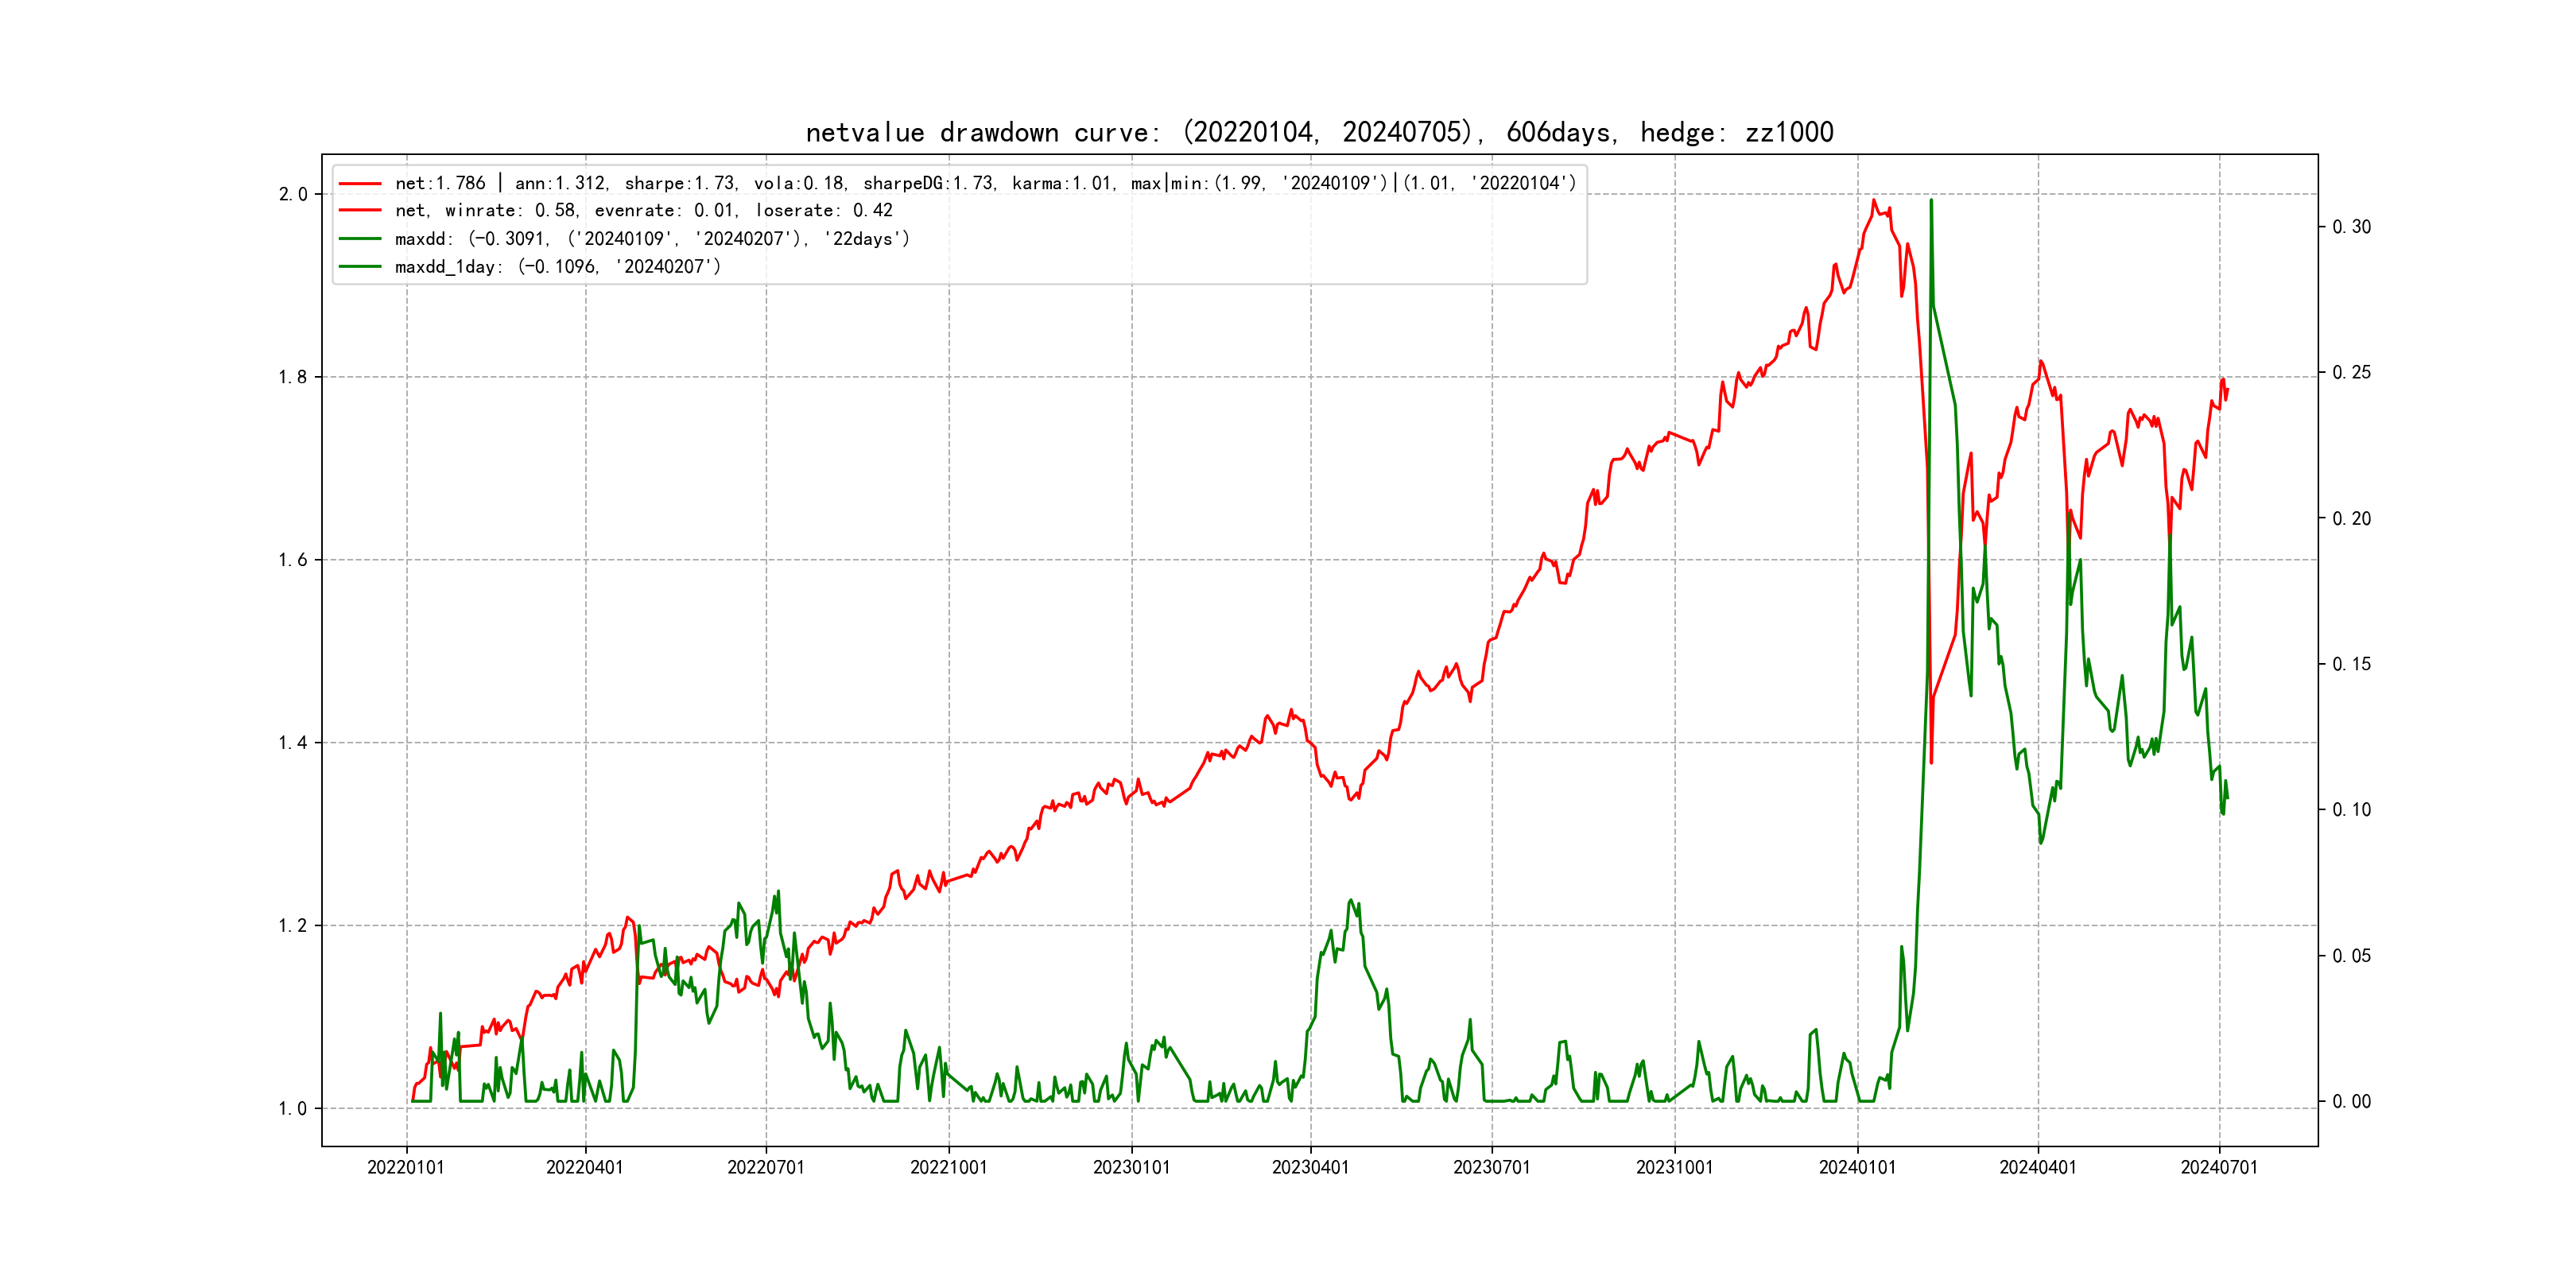This screenshot has height=1288, width=2576.
Task: Select the legend text starting with net:1.786
Action: (985, 184)
